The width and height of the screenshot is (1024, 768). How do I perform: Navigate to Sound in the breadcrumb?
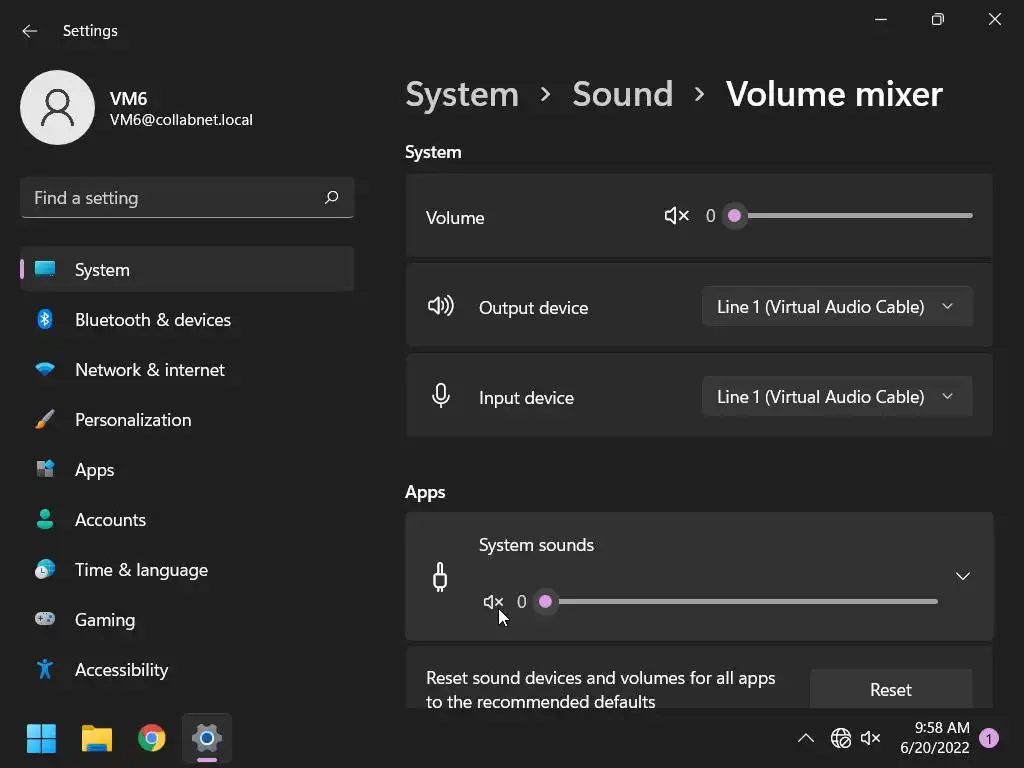(x=622, y=94)
